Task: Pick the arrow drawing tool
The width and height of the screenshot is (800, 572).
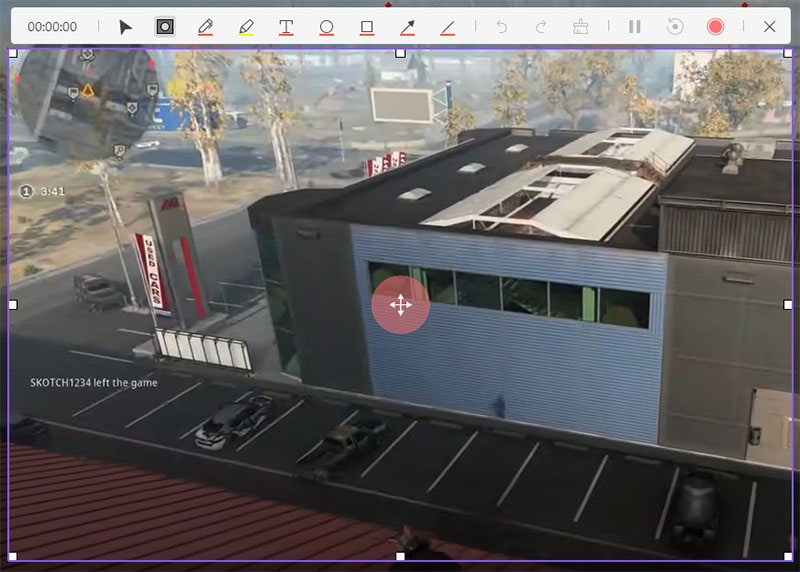Action: click(x=407, y=27)
